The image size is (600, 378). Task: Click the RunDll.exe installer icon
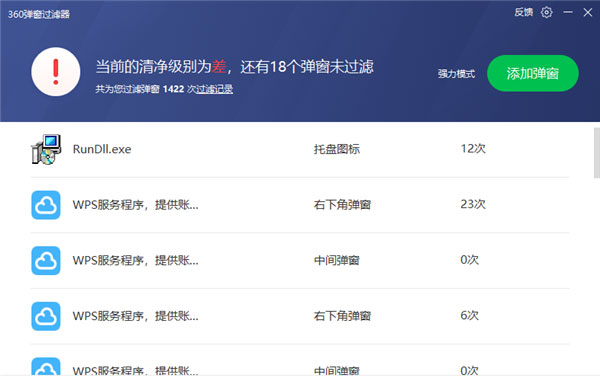tap(46, 149)
